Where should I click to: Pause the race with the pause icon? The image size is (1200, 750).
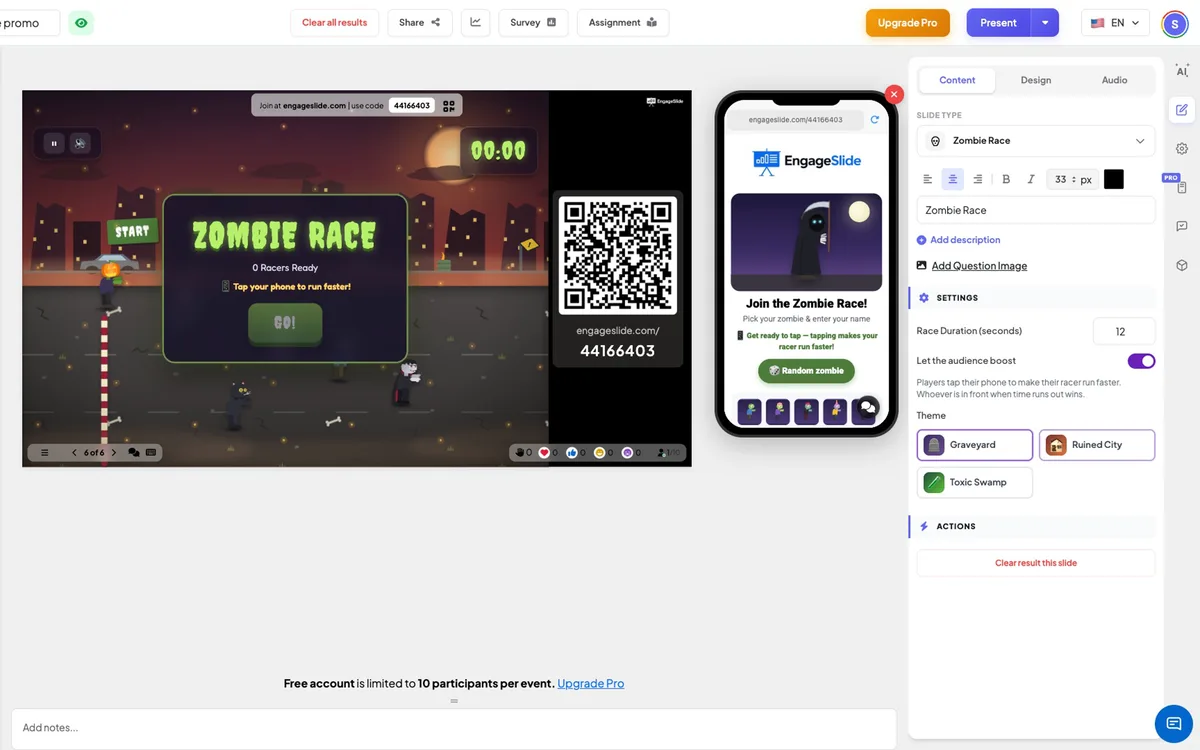click(54, 144)
